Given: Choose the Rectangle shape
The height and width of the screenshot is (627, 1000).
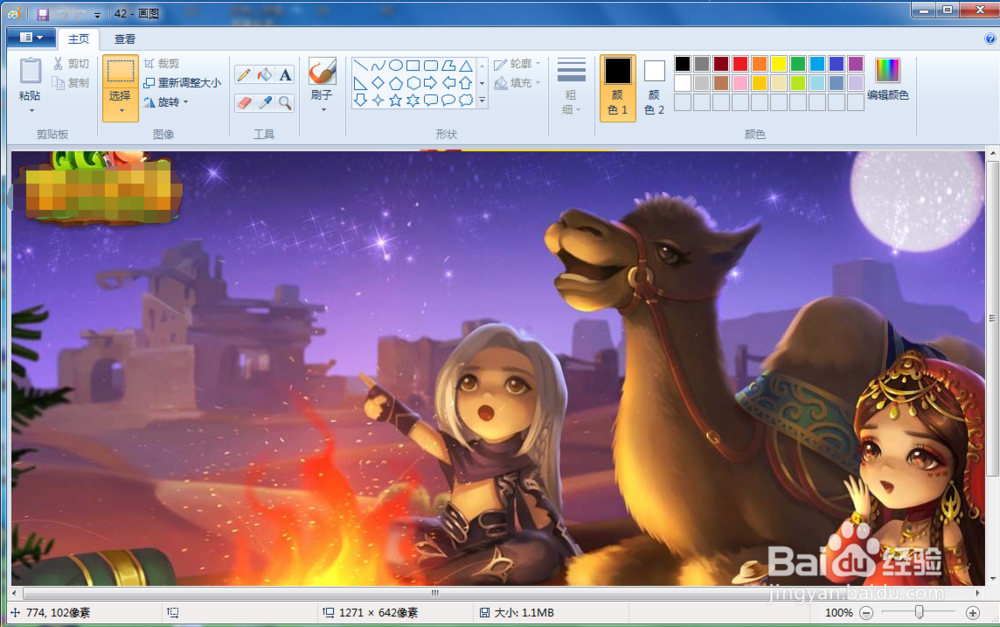Looking at the screenshot, I should [x=413, y=65].
